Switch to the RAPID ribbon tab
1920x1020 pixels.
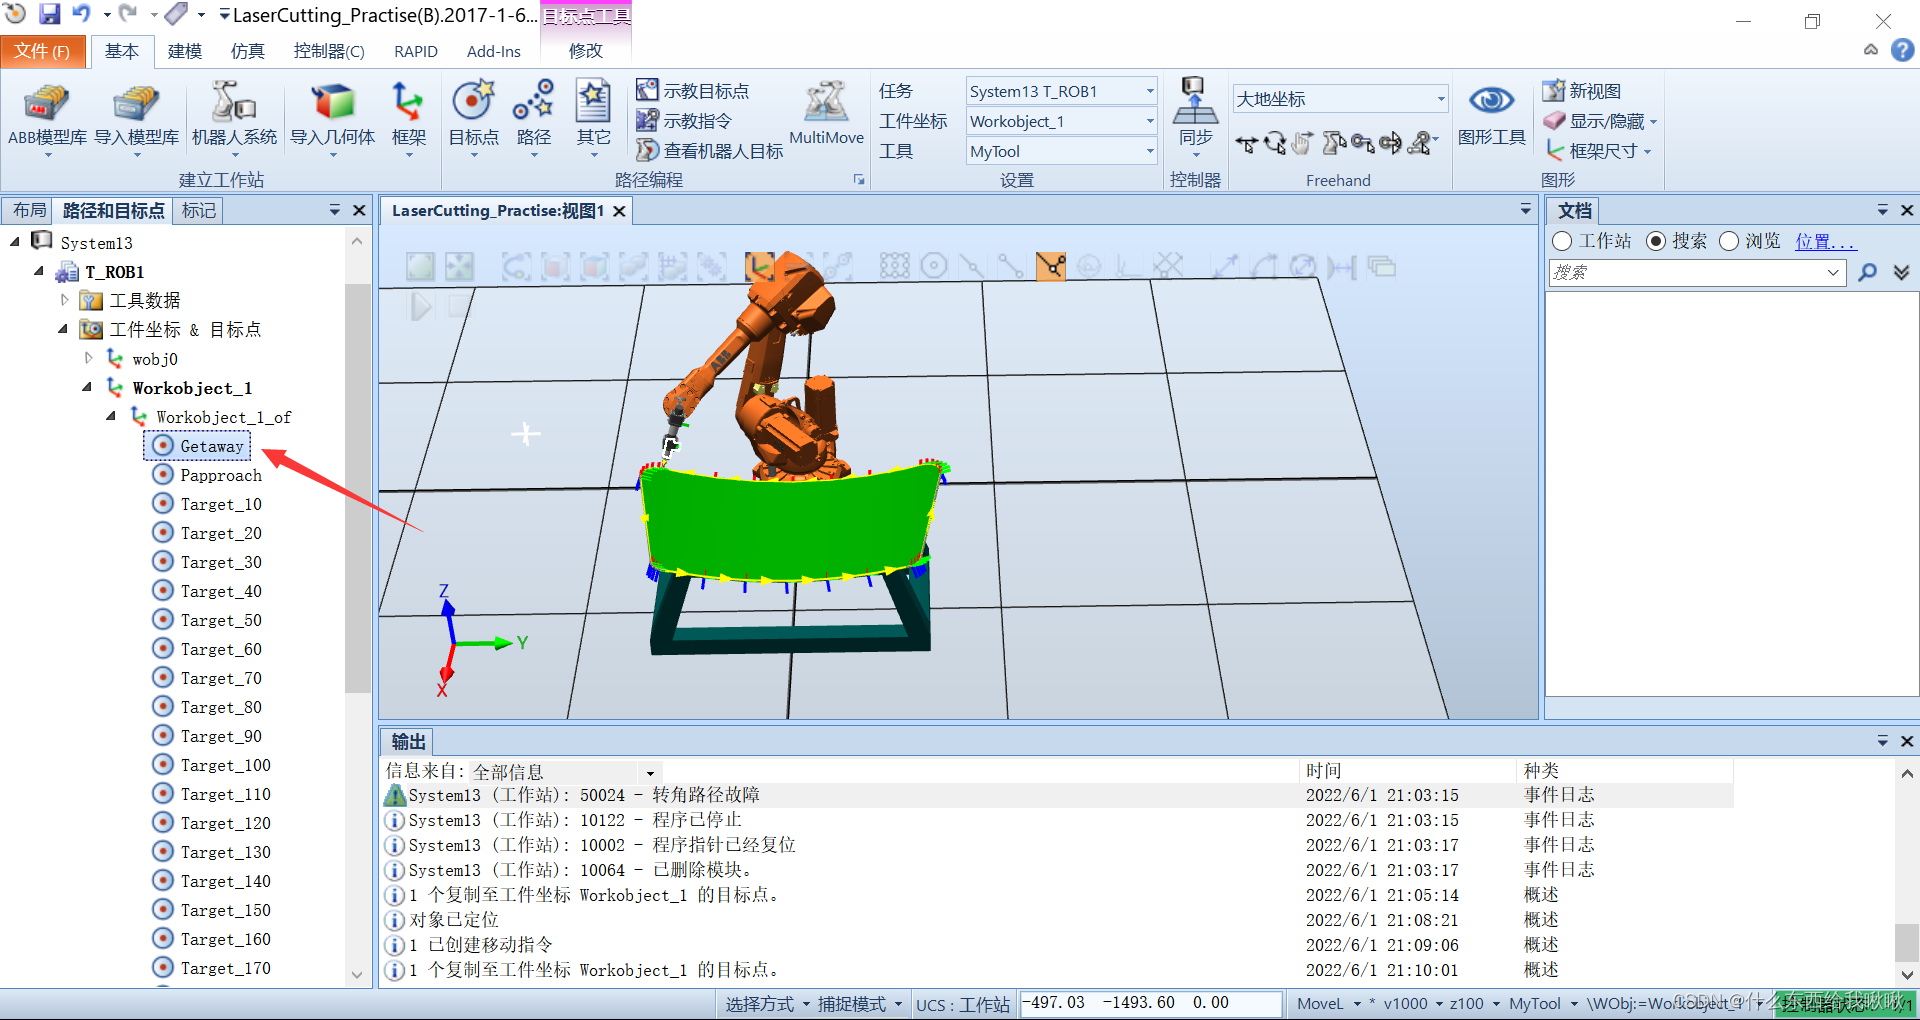click(416, 51)
